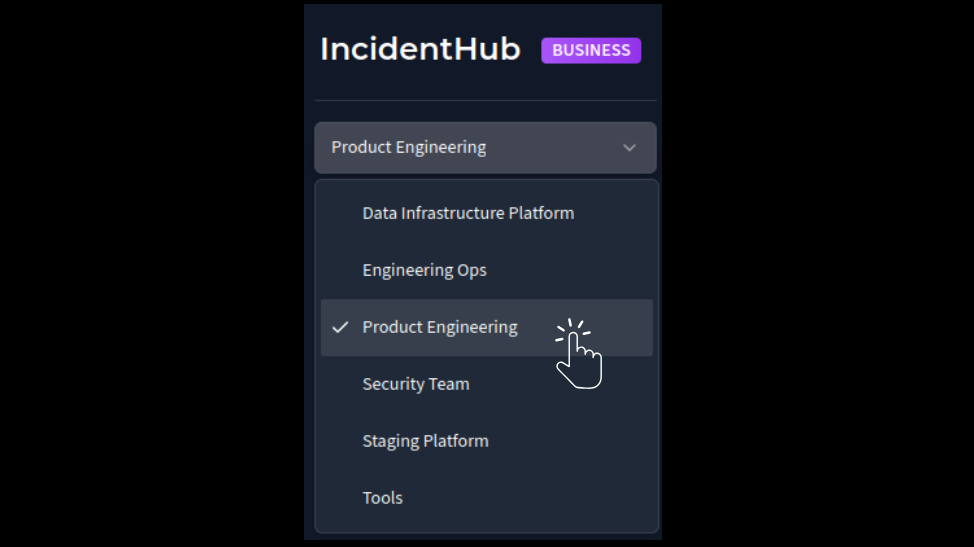Collapse the Product Engineering team dropdown

click(485, 148)
